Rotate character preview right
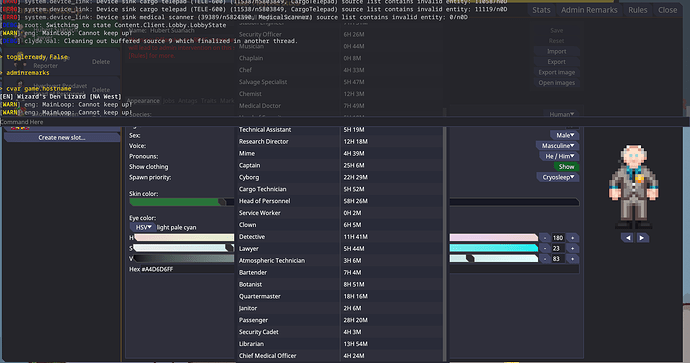Screen dimensions: 690x363 coord(642,238)
